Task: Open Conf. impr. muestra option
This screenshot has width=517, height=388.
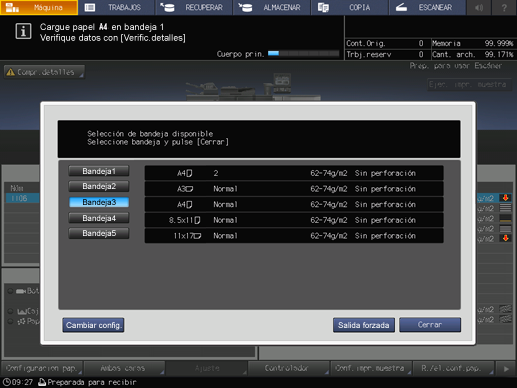Action: (x=371, y=368)
